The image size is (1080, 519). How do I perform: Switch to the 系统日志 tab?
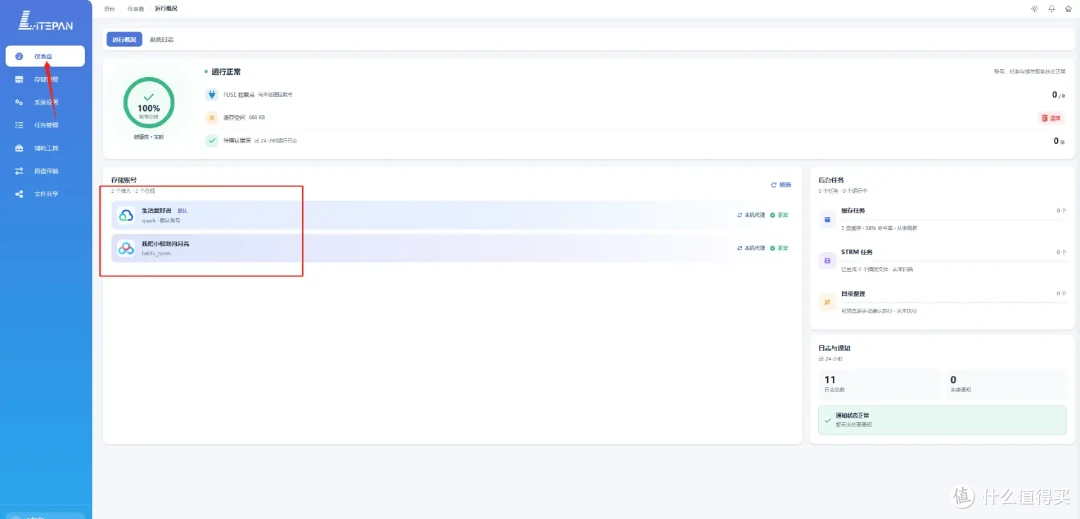pyautogui.click(x=162, y=39)
